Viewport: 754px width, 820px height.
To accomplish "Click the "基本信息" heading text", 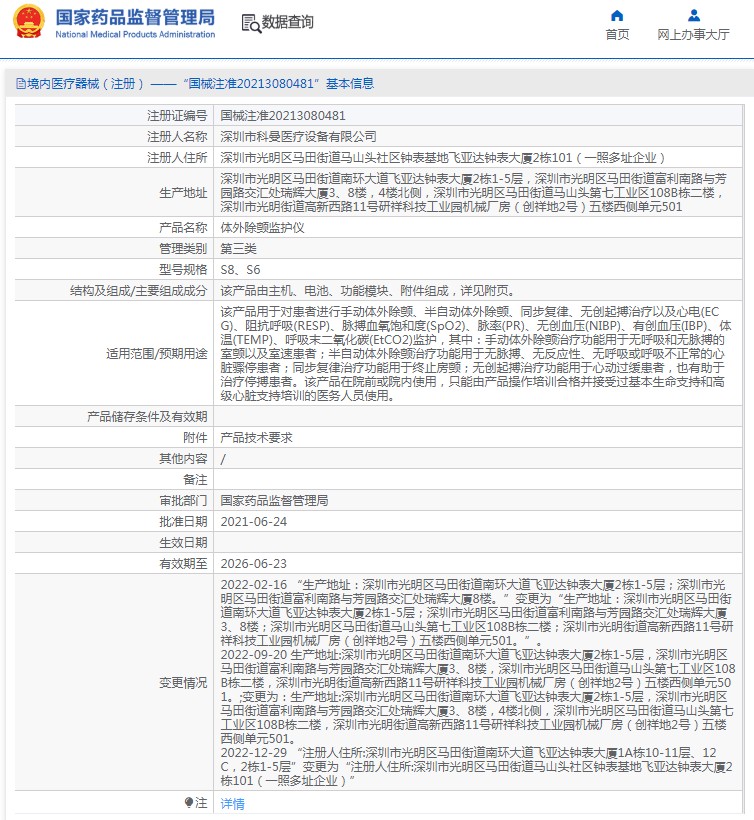I will [350, 84].
